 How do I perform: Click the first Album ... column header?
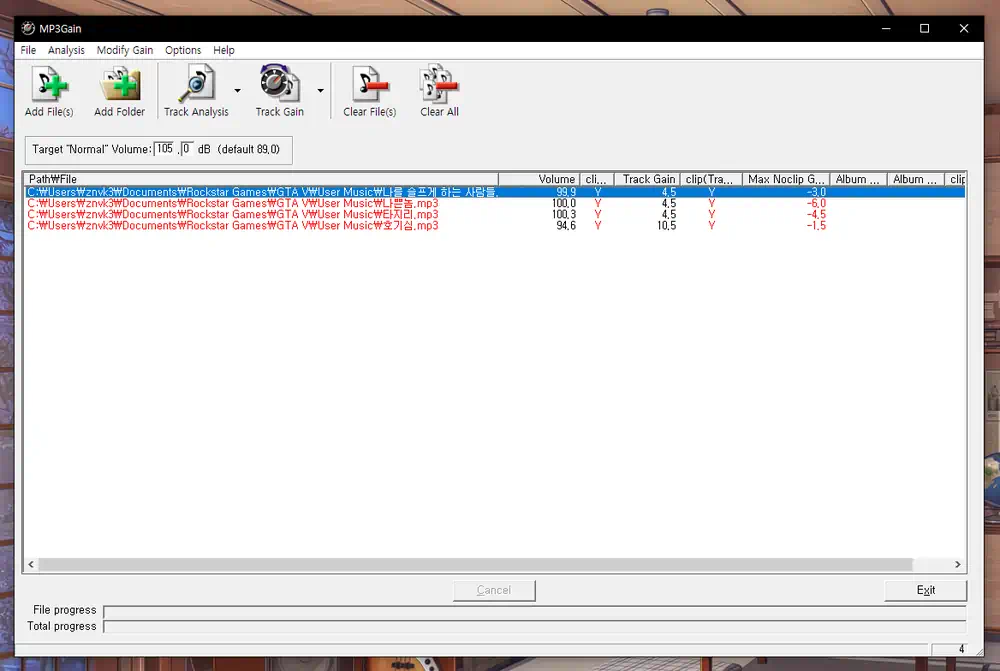pyautogui.click(x=858, y=179)
